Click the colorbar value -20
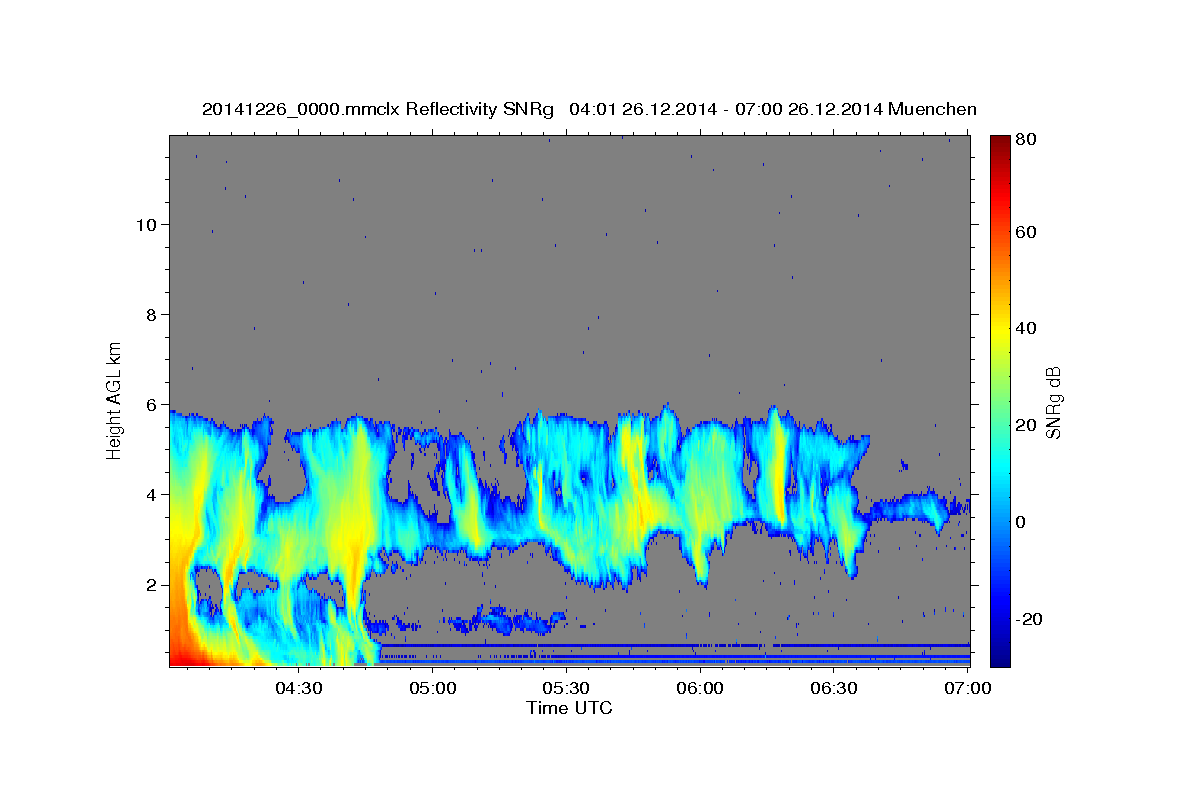1200x800 pixels. click(1028, 619)
